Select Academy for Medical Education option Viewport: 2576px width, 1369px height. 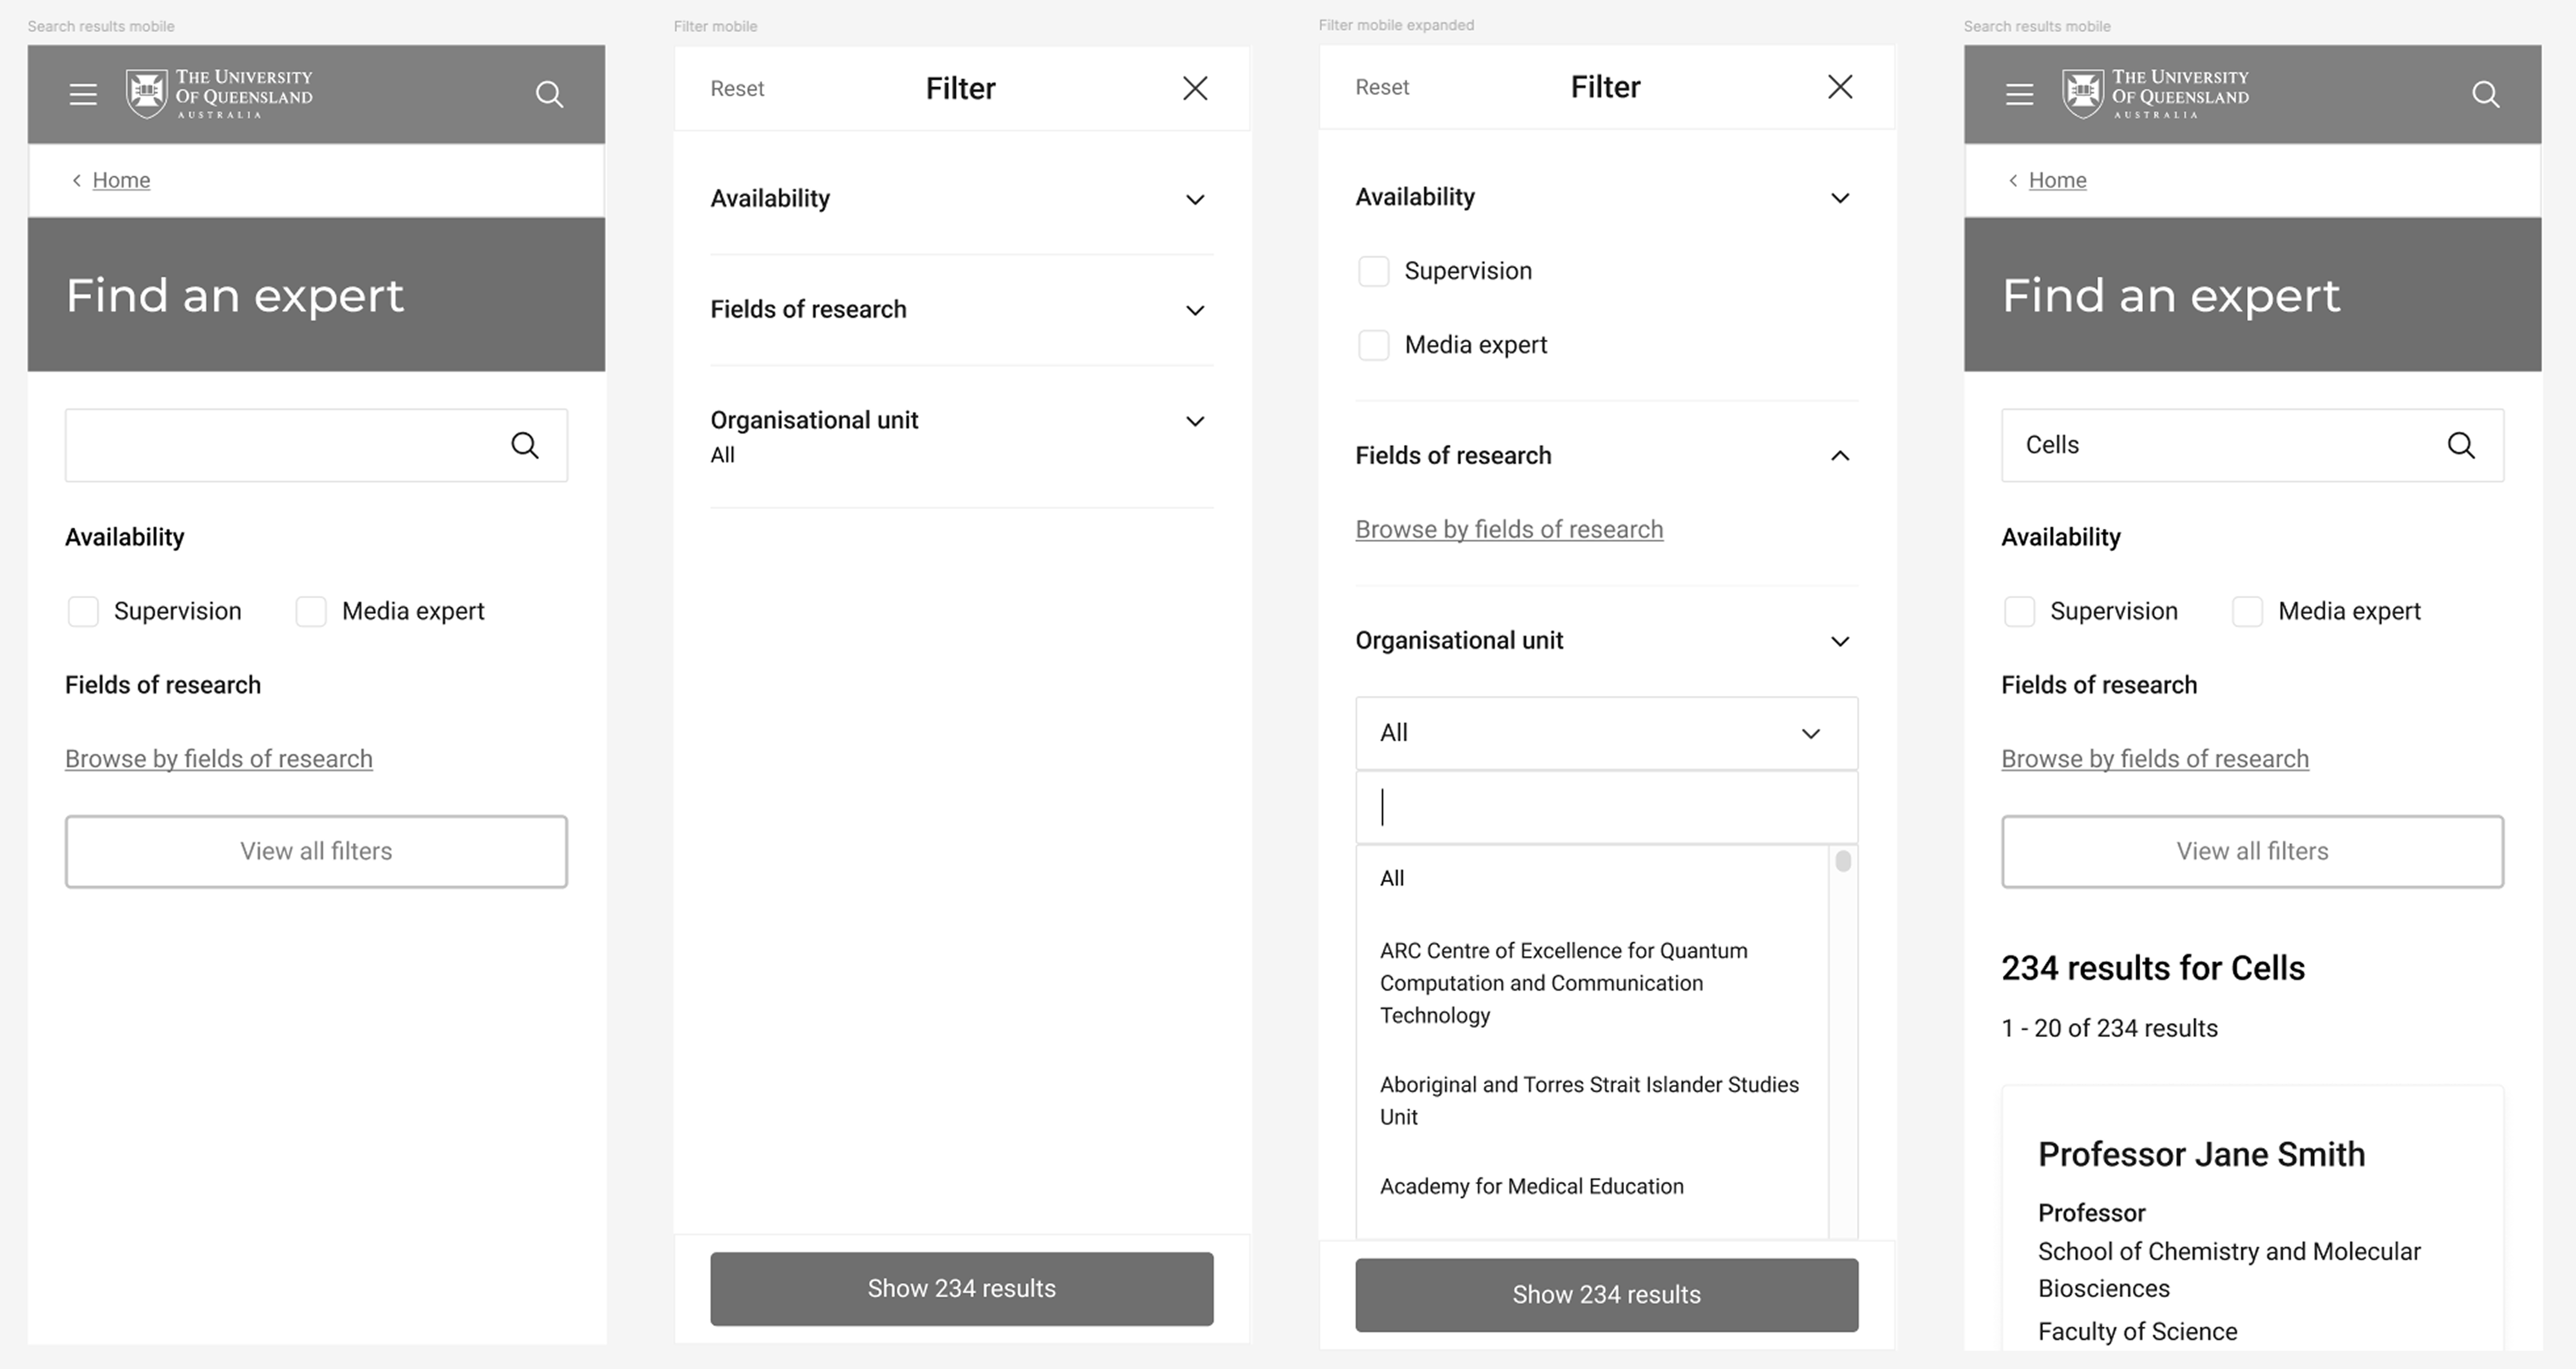(1531, 1186)
